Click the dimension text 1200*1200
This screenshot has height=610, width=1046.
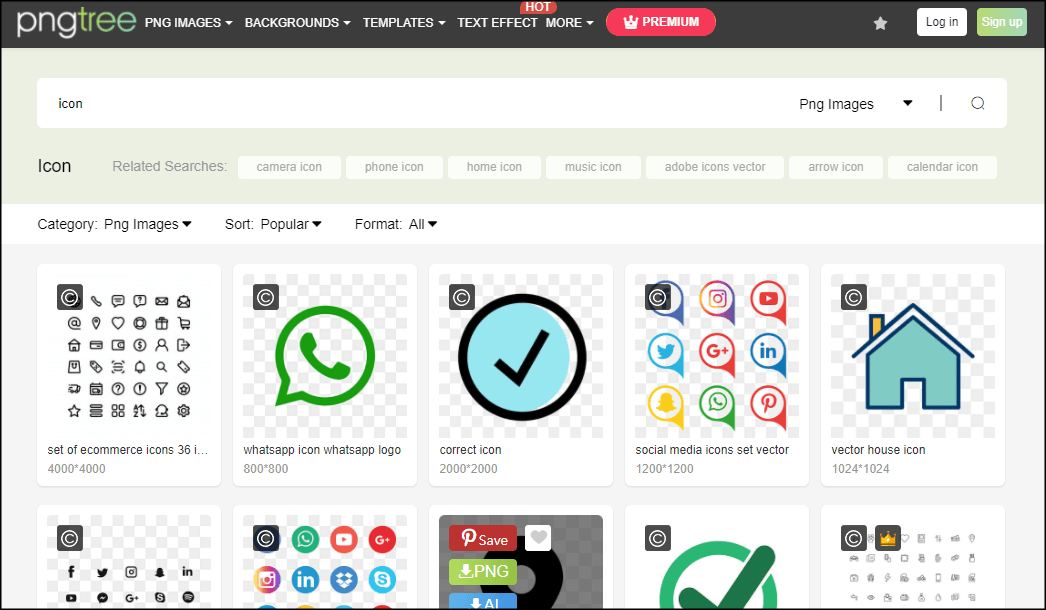pos(664,469)
